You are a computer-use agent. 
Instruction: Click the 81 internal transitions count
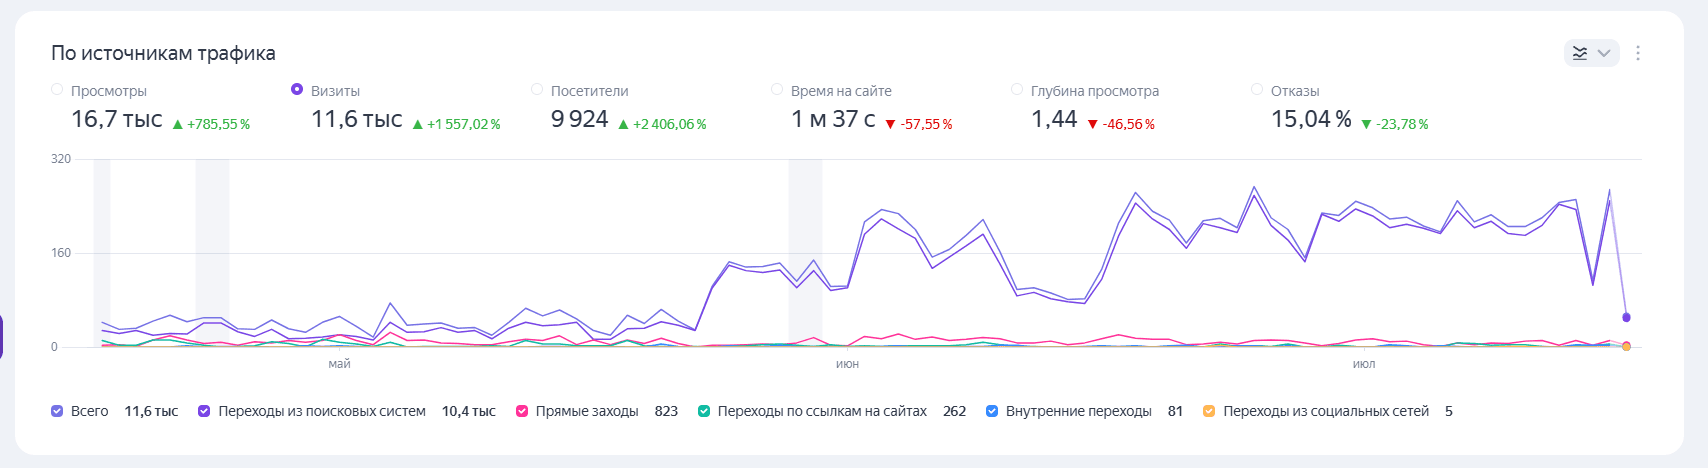click(1175, 411)
